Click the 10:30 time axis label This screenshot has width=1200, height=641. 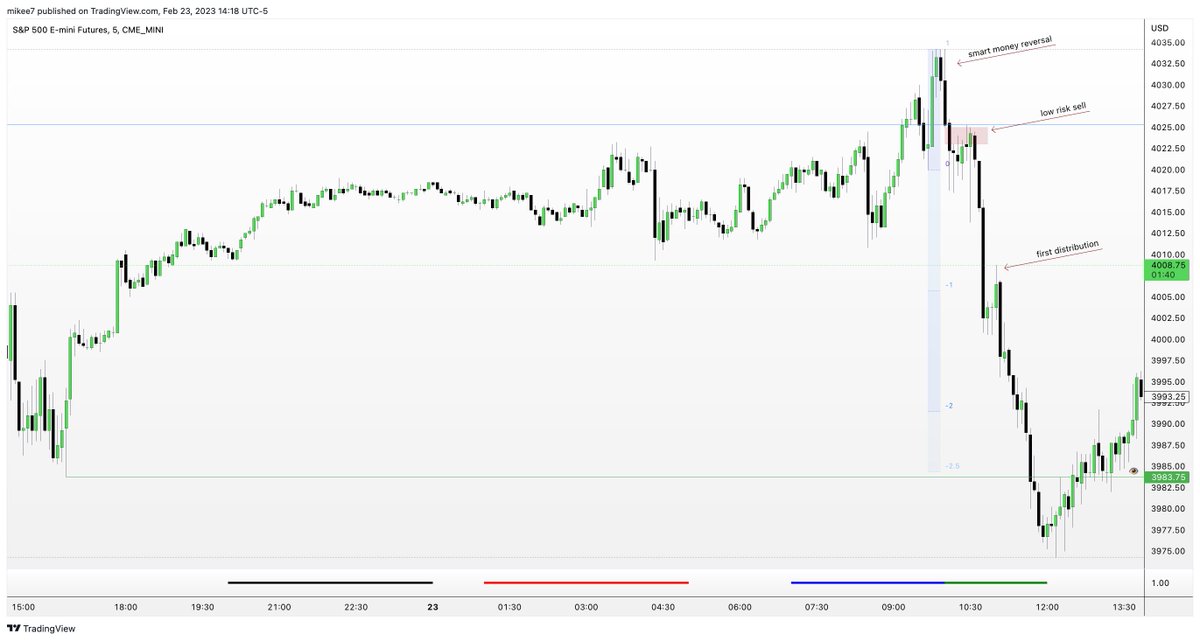point(970,607)
